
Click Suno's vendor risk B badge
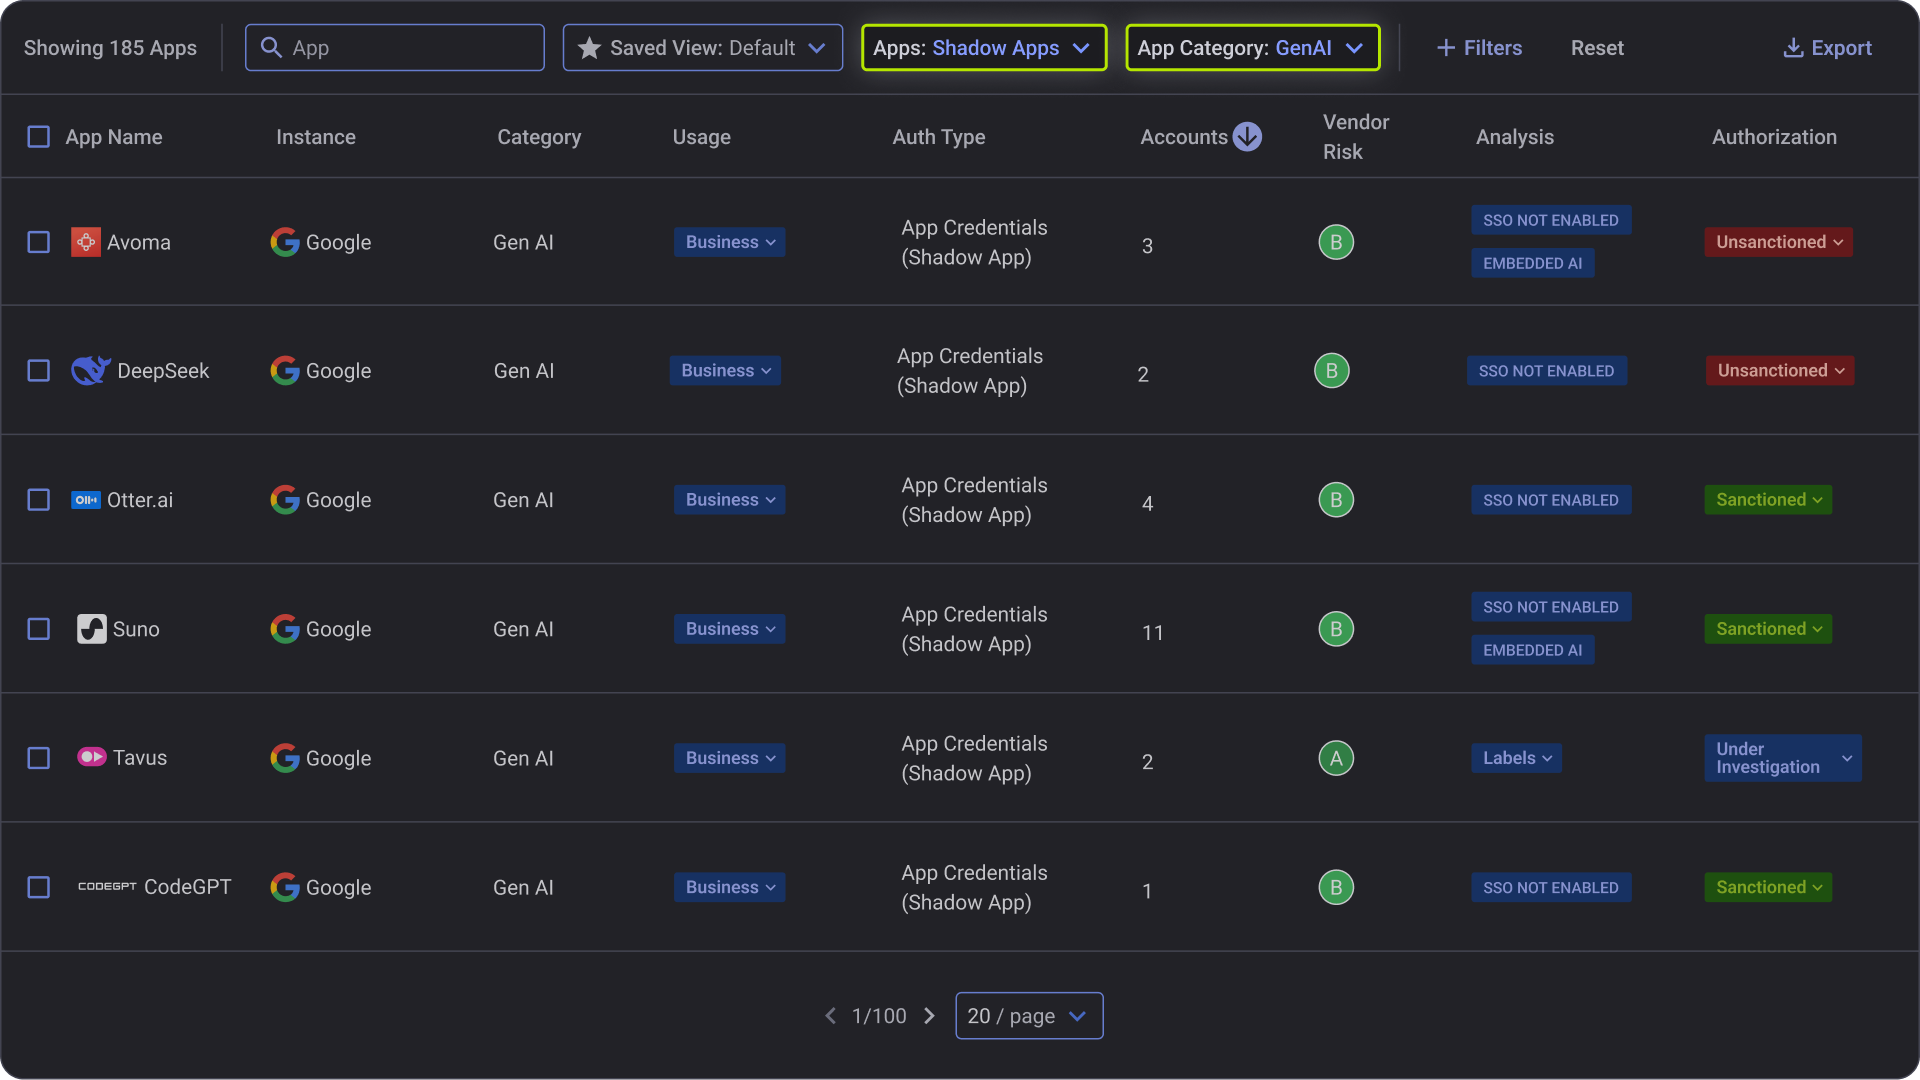pos(1336,629)
